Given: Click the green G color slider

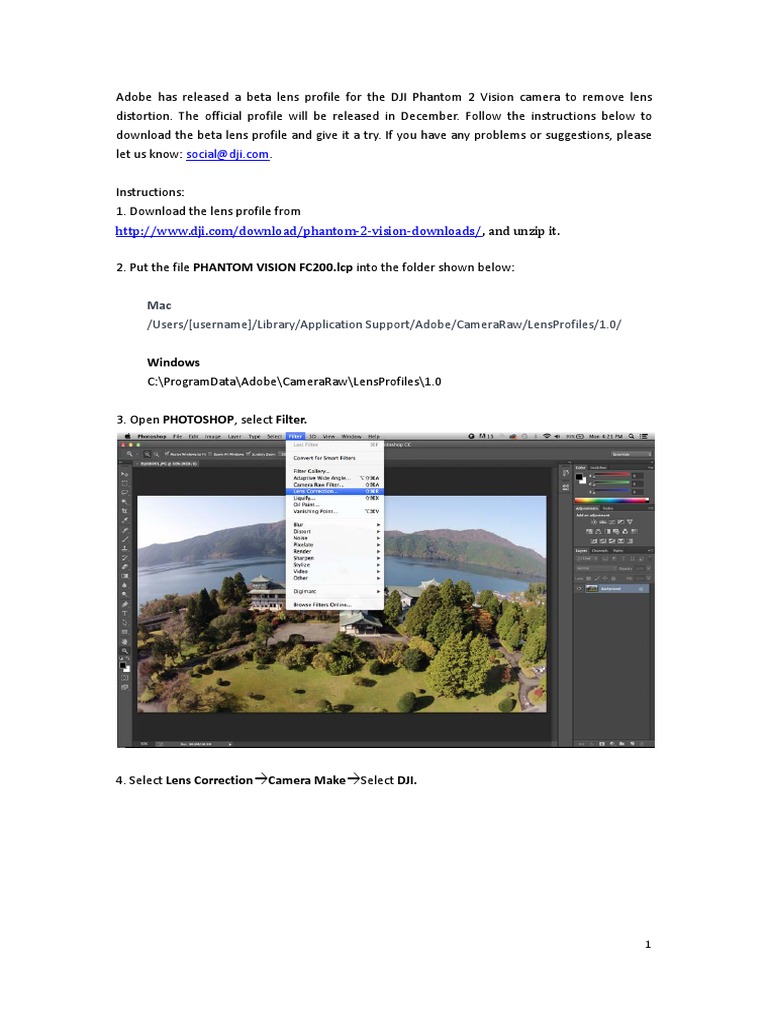Looking at the screenshot, I should tap(612, 482).
